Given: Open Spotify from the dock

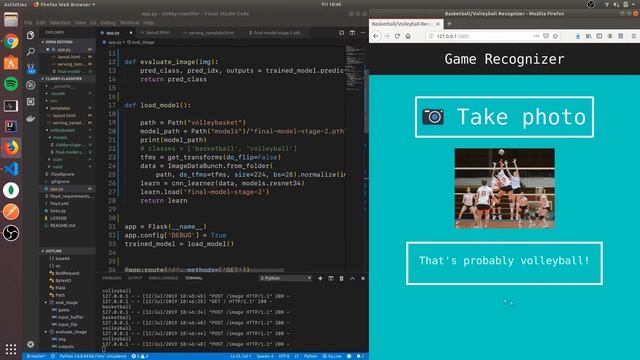Looking at the screenshot, I should click(x=11, y=84).
